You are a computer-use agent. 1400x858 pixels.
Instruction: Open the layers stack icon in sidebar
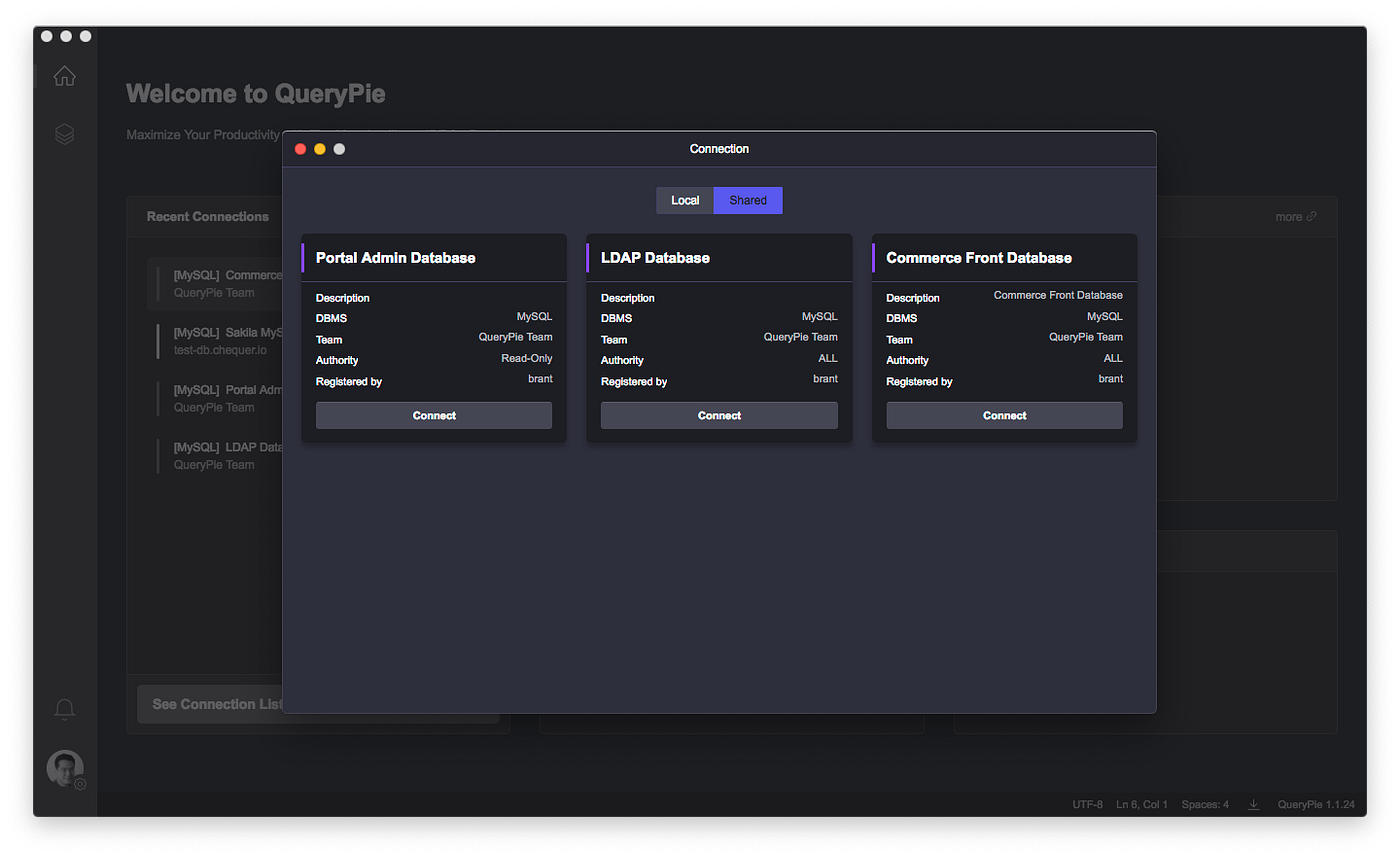tap(64, 133)
